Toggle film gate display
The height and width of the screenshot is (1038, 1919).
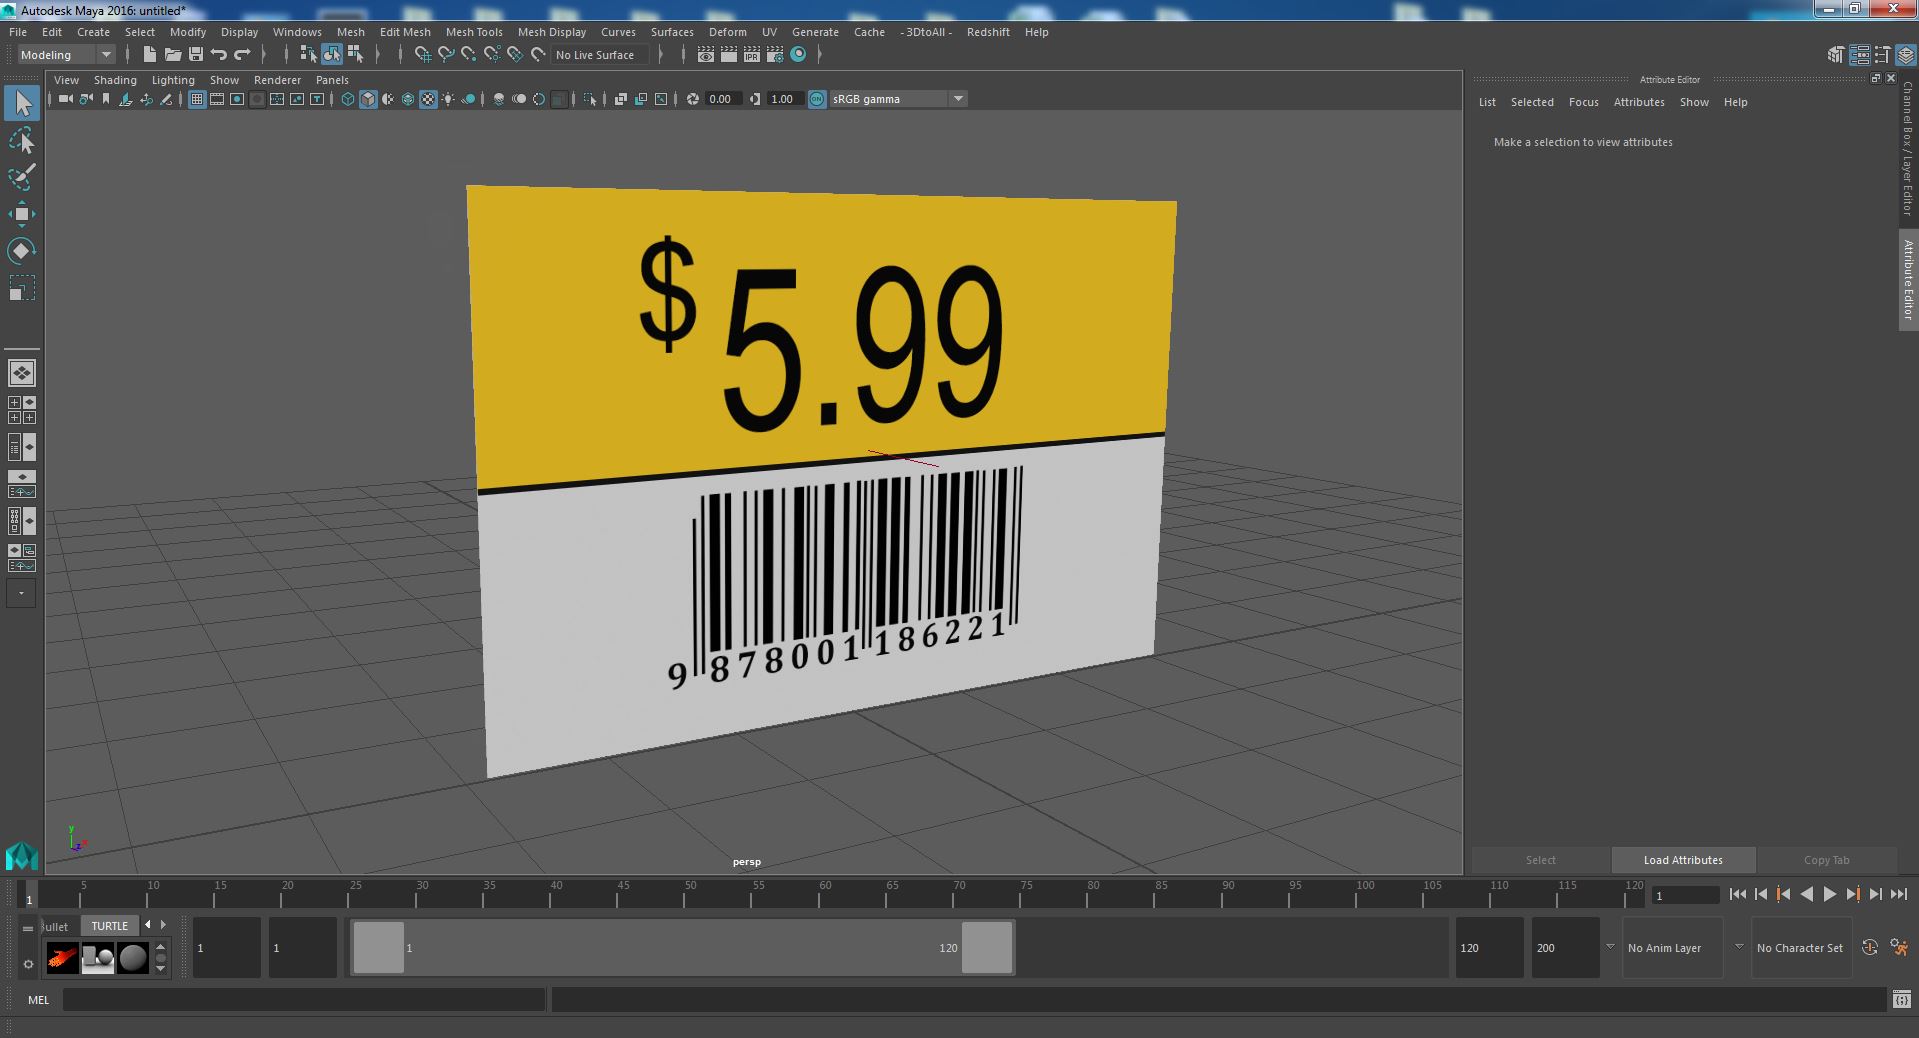pyautogui.click(x=216, y=99)
